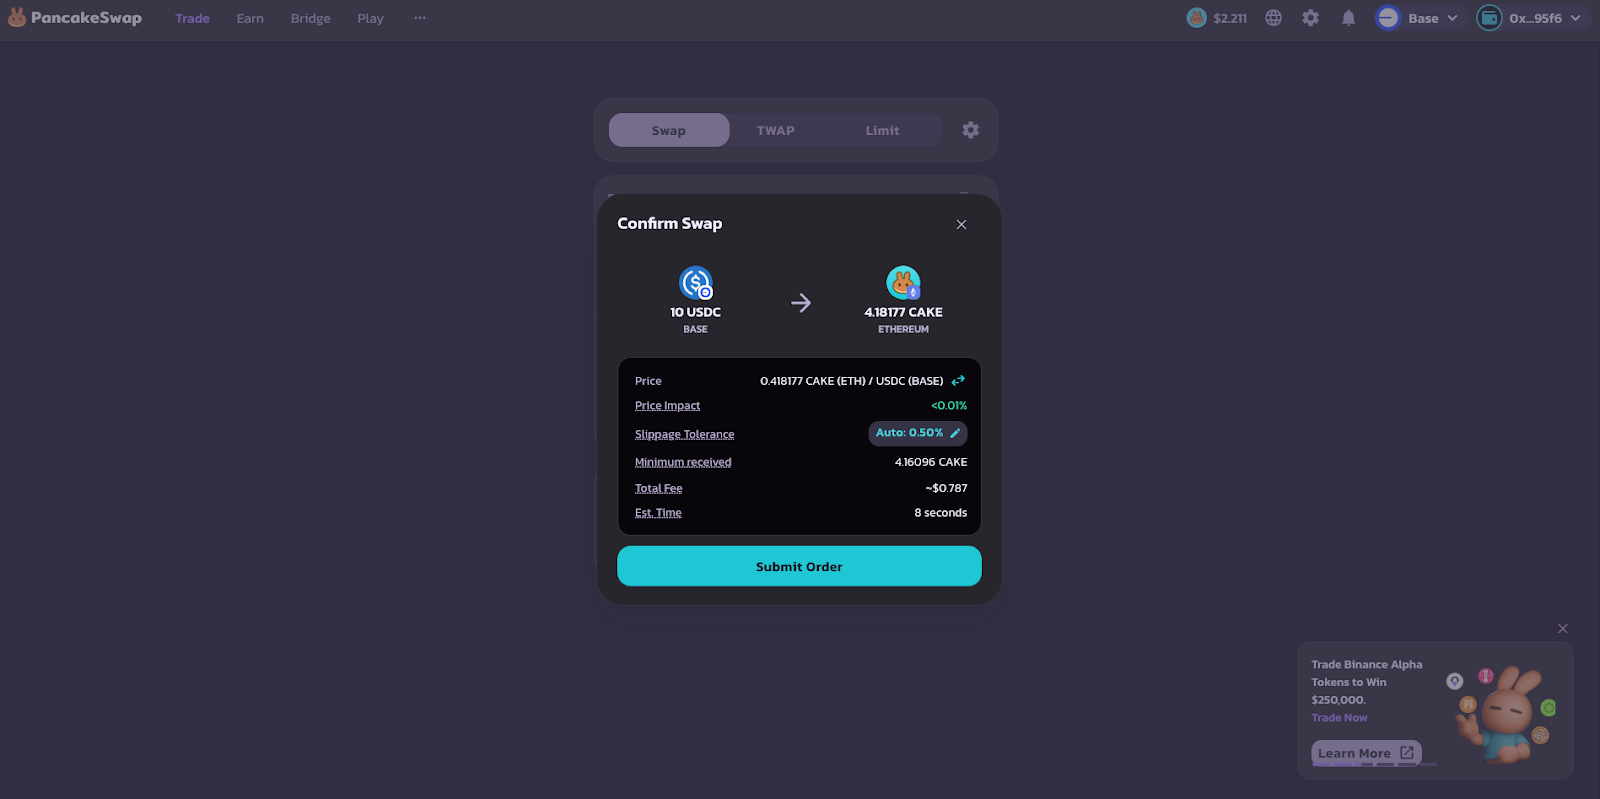
Task: Switch to the Swap tab
Action: [x=669, y=130]
